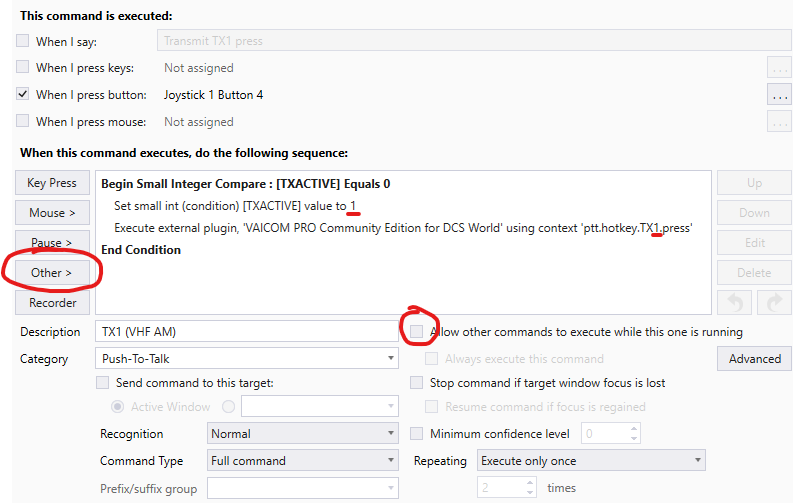Click the Description text field
793x503 pixels.
247,332
